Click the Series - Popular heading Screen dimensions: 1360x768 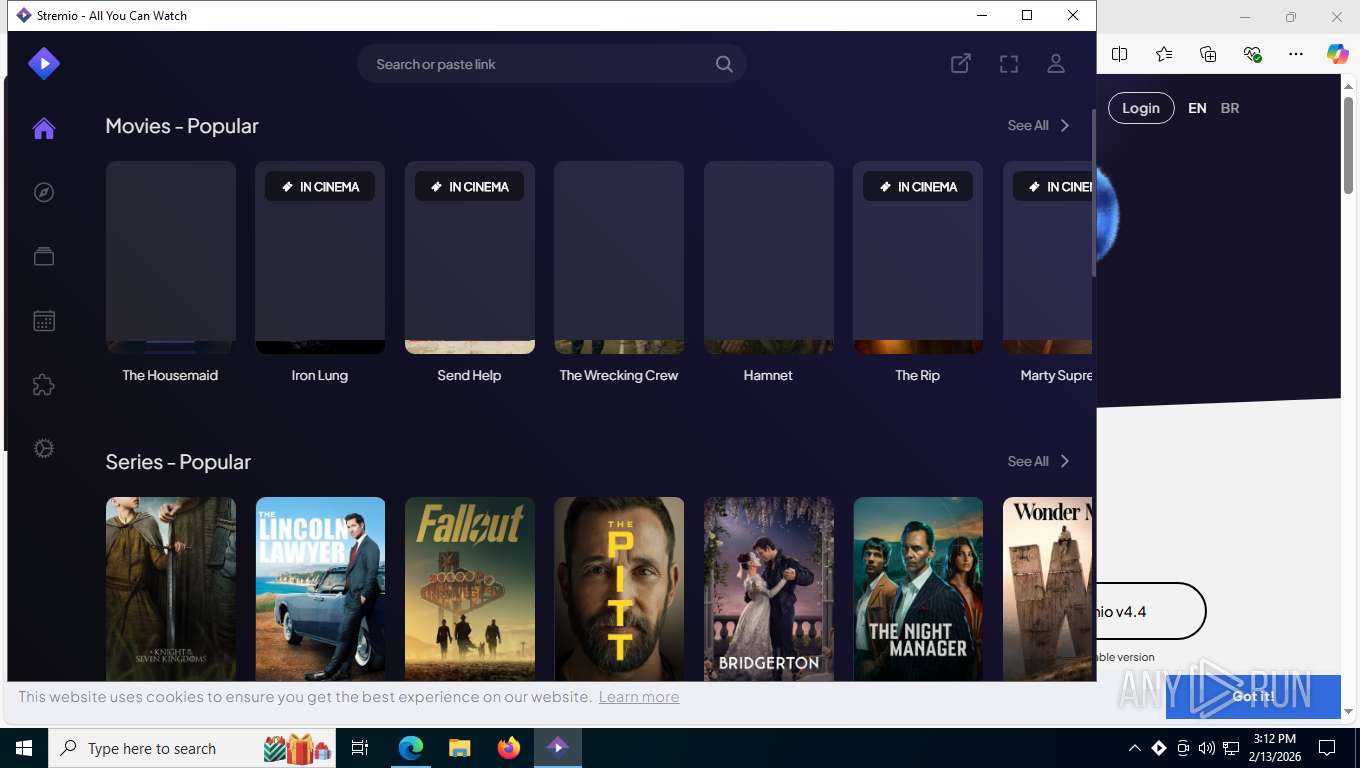(x=178, y=462)
